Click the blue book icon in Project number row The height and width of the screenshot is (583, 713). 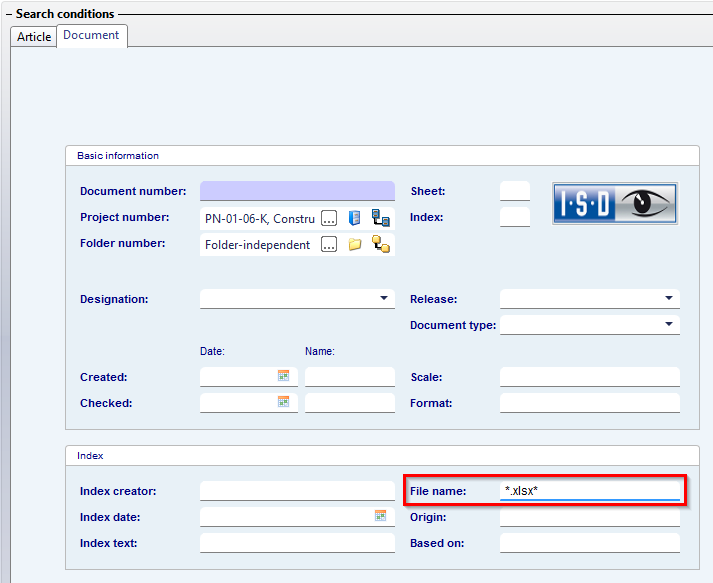pos(354,218)
